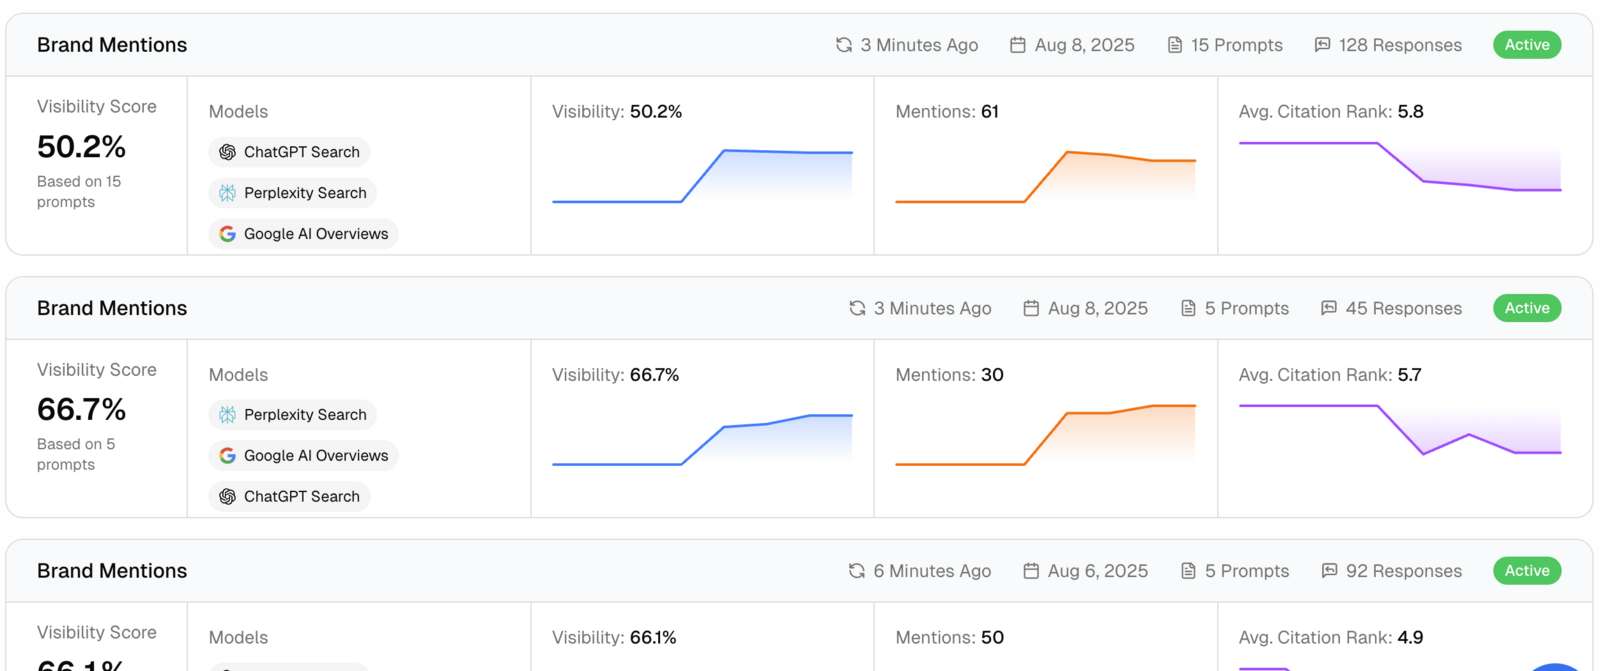Click the chat icon beside 45 Responses

pos(1329,308)
